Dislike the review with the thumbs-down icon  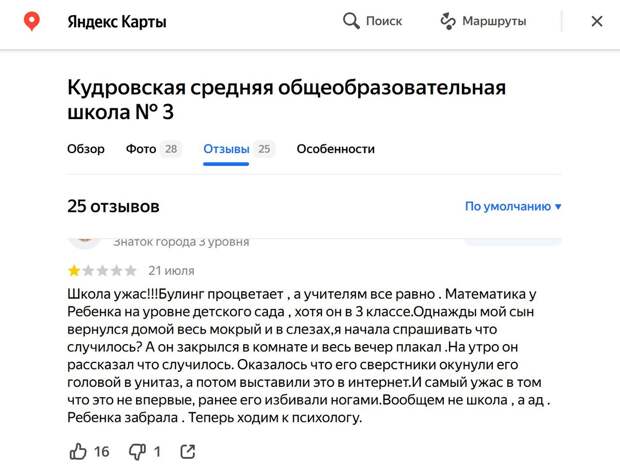click(x=138, y=451)
